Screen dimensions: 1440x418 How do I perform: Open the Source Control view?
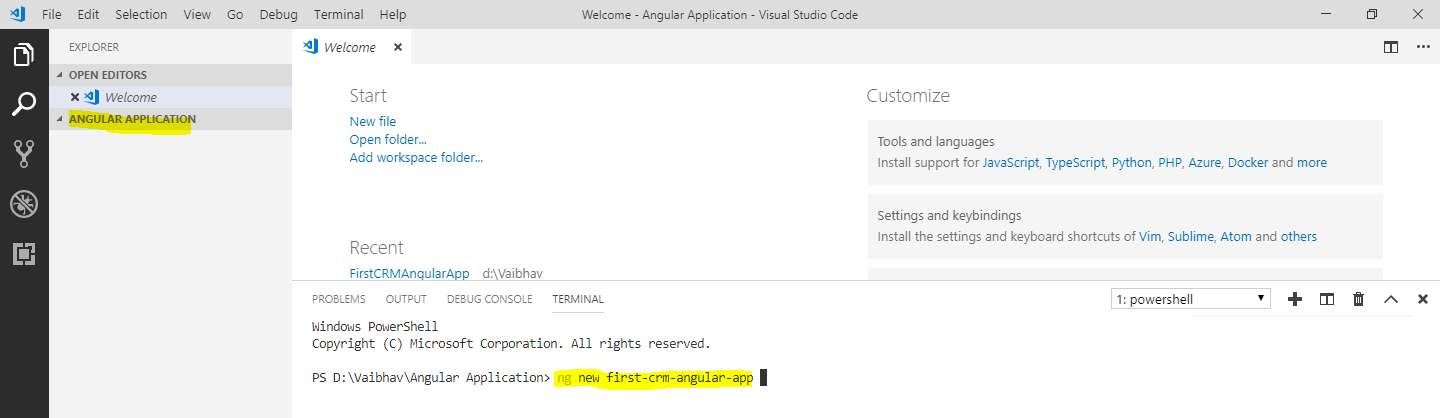coord(24,153)
